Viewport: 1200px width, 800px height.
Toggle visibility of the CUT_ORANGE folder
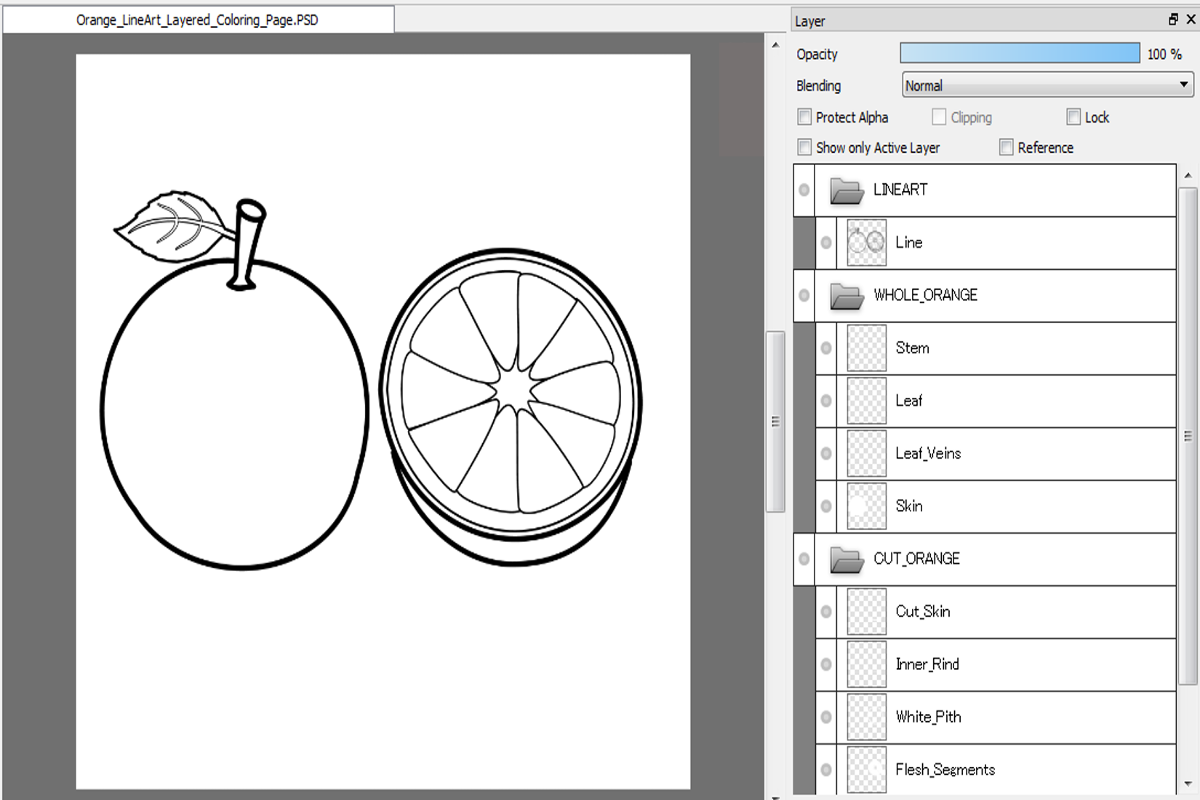804,560
